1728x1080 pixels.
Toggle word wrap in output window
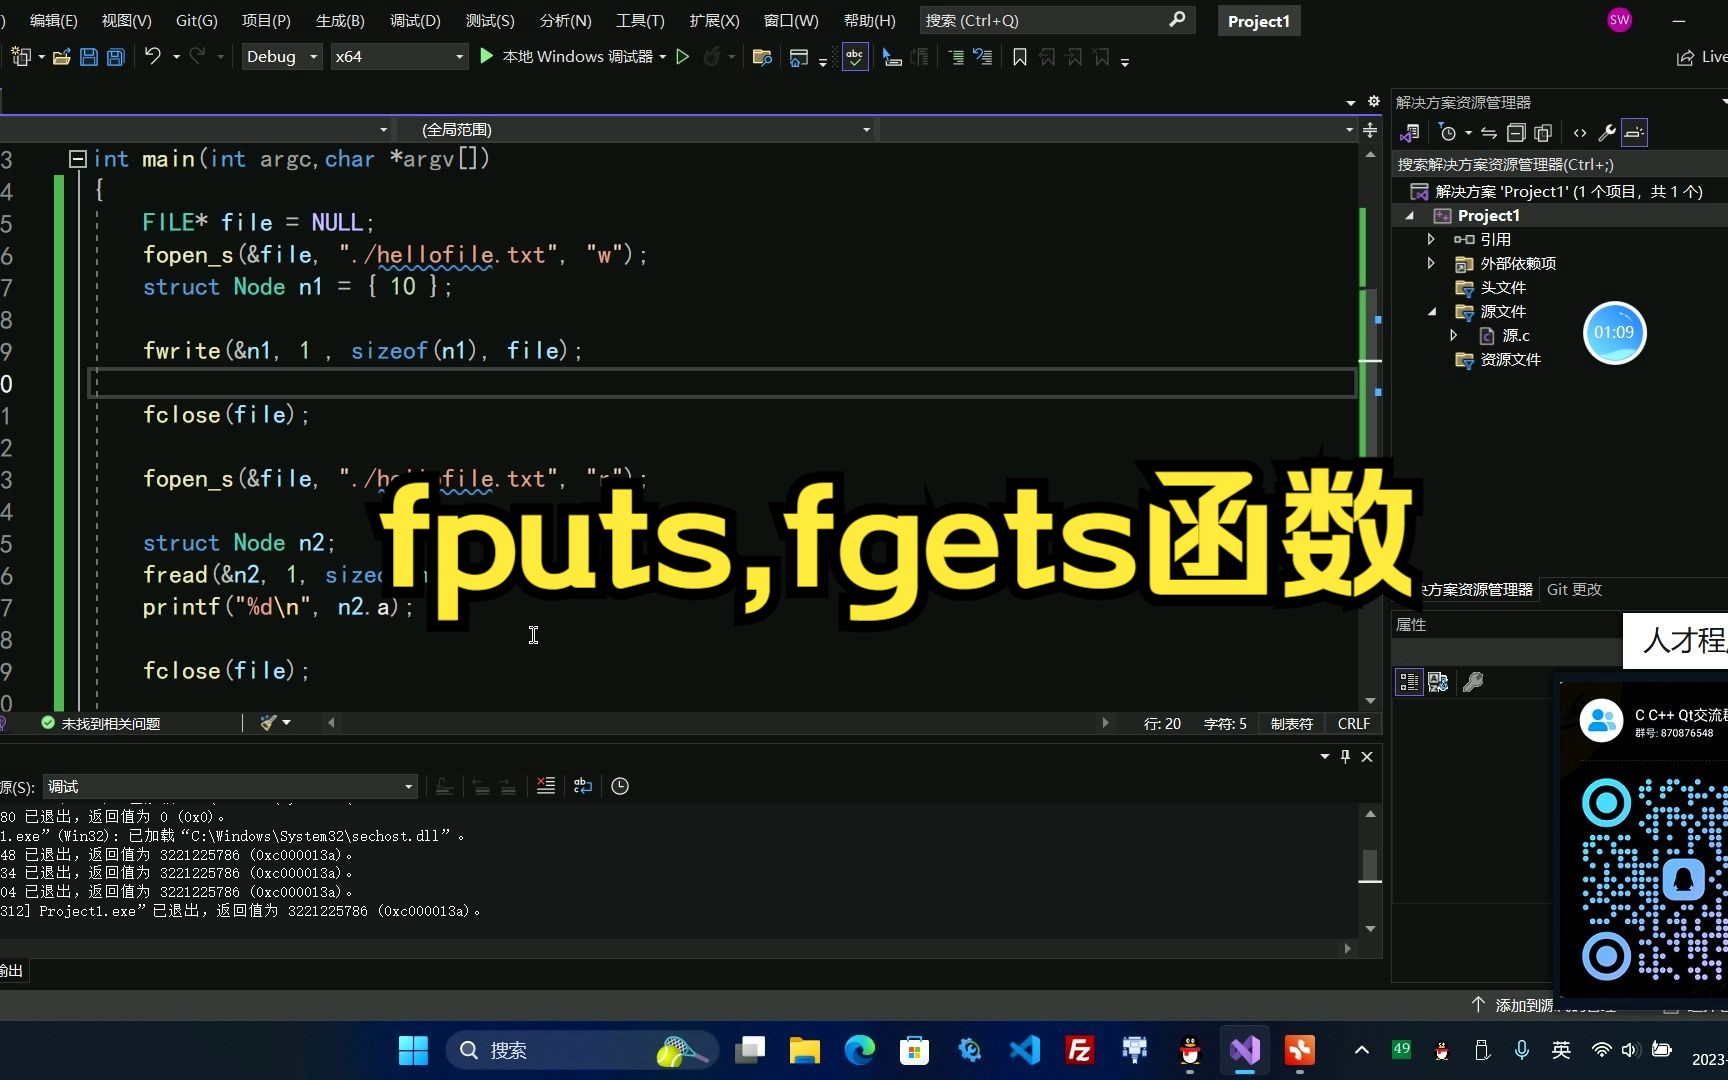click(x=583, y=786)
